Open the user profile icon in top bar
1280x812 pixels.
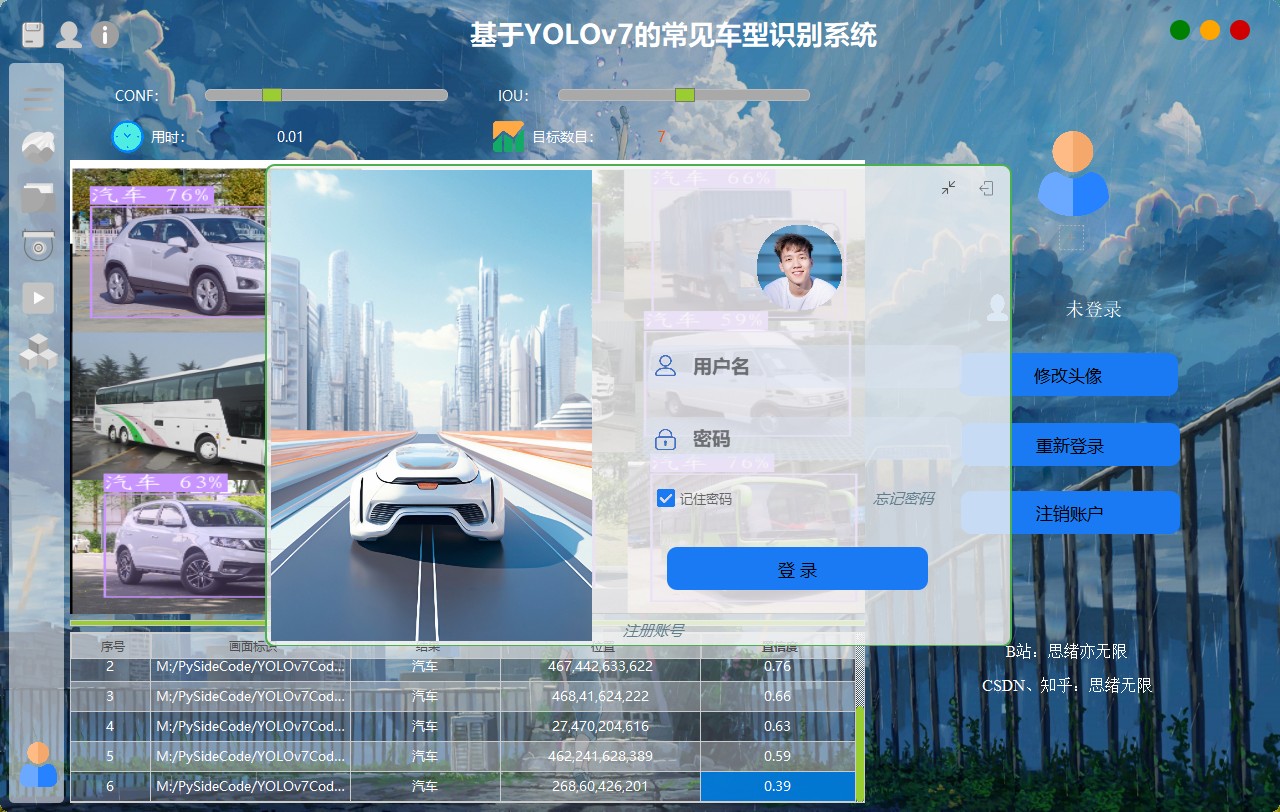69,35
